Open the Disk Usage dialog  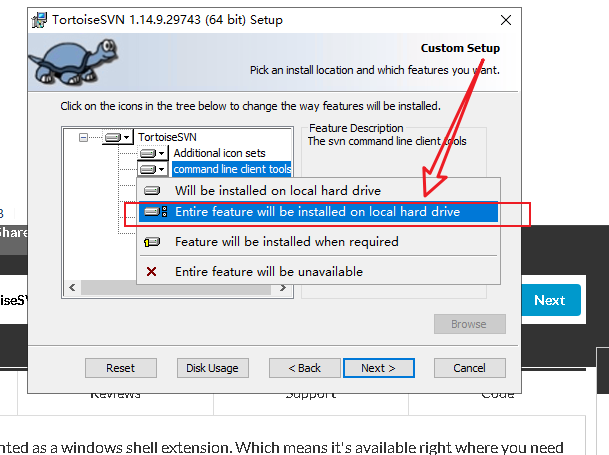[212, 368]
